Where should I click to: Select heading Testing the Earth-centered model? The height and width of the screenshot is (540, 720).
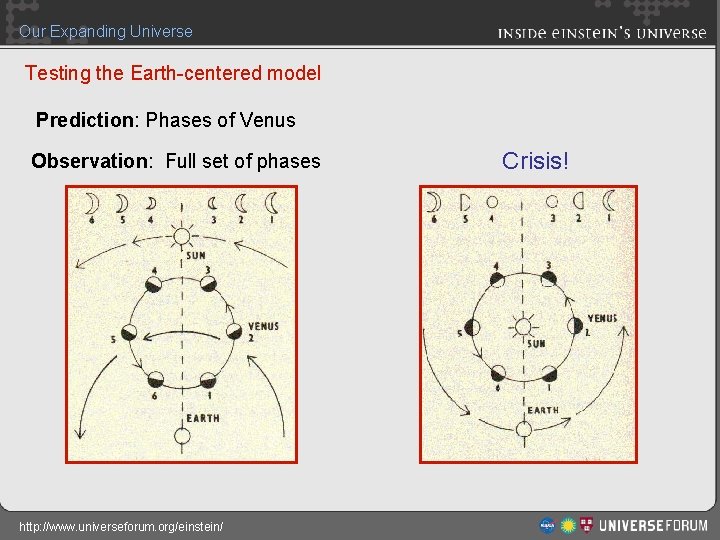point(173,73)
